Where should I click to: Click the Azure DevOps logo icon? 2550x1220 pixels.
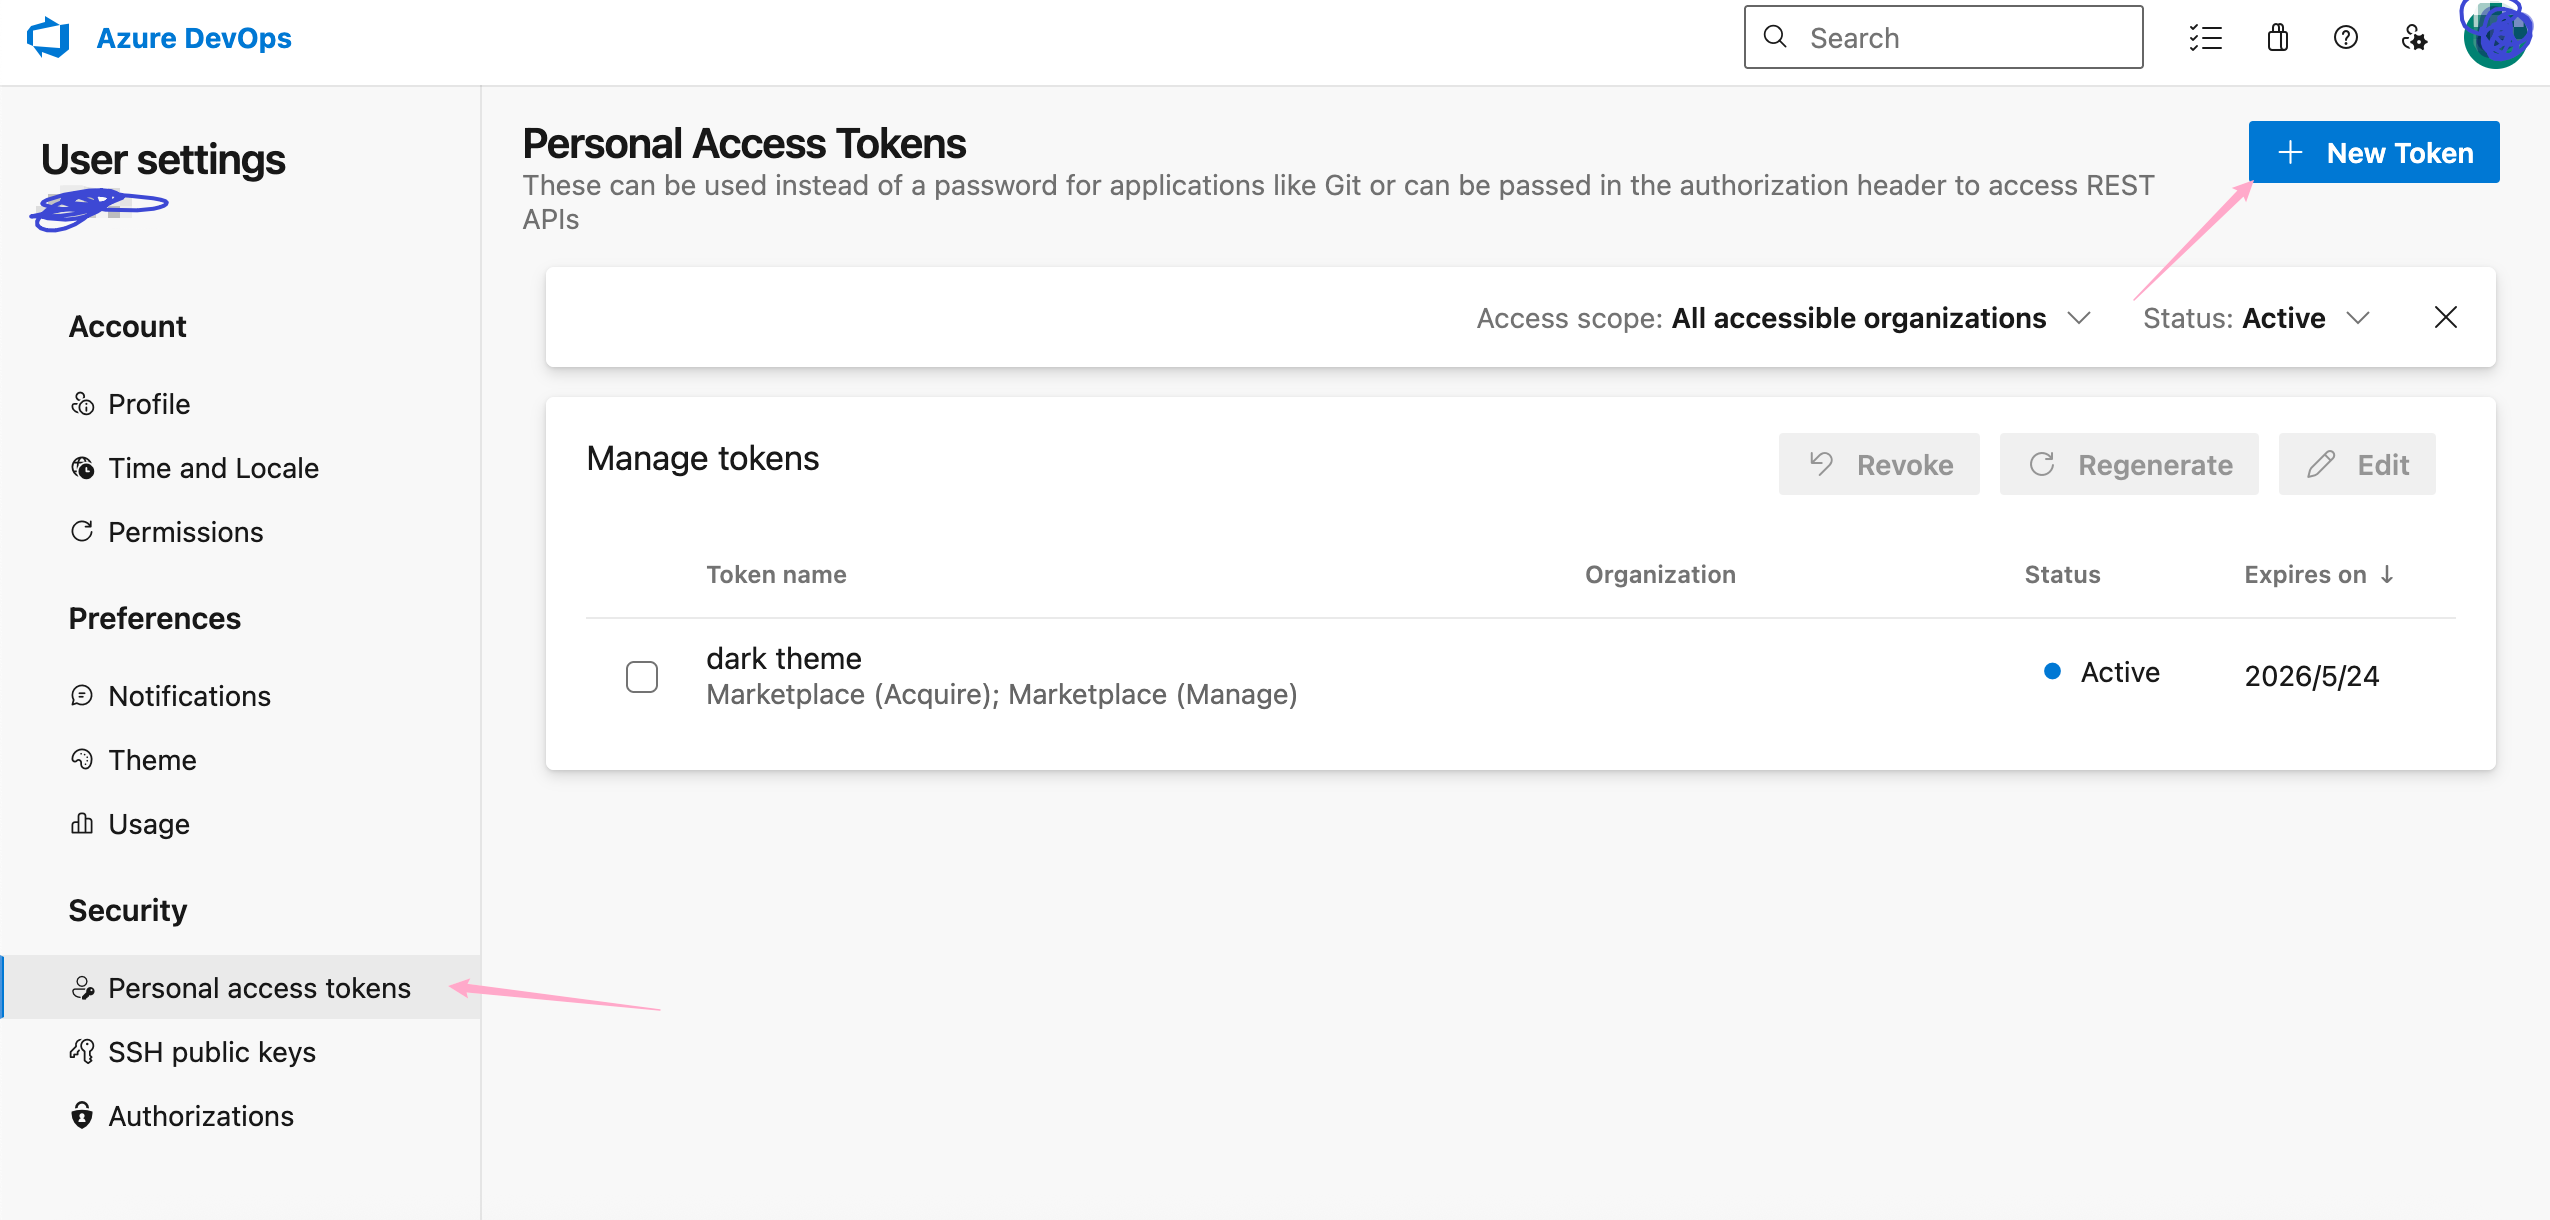(x=48, y=38)
